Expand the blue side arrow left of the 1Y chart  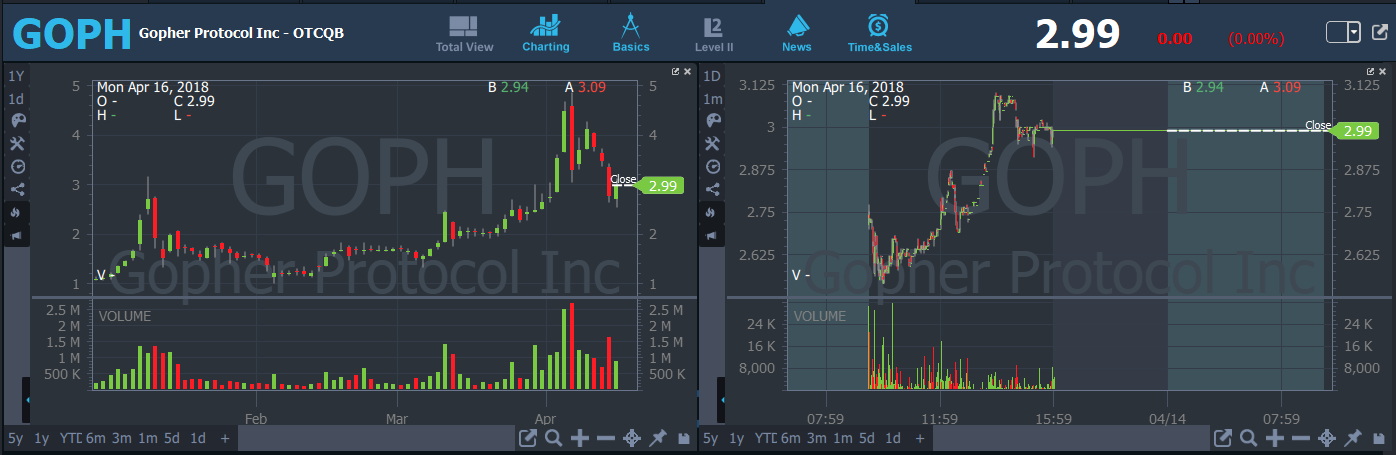point(28,400)
